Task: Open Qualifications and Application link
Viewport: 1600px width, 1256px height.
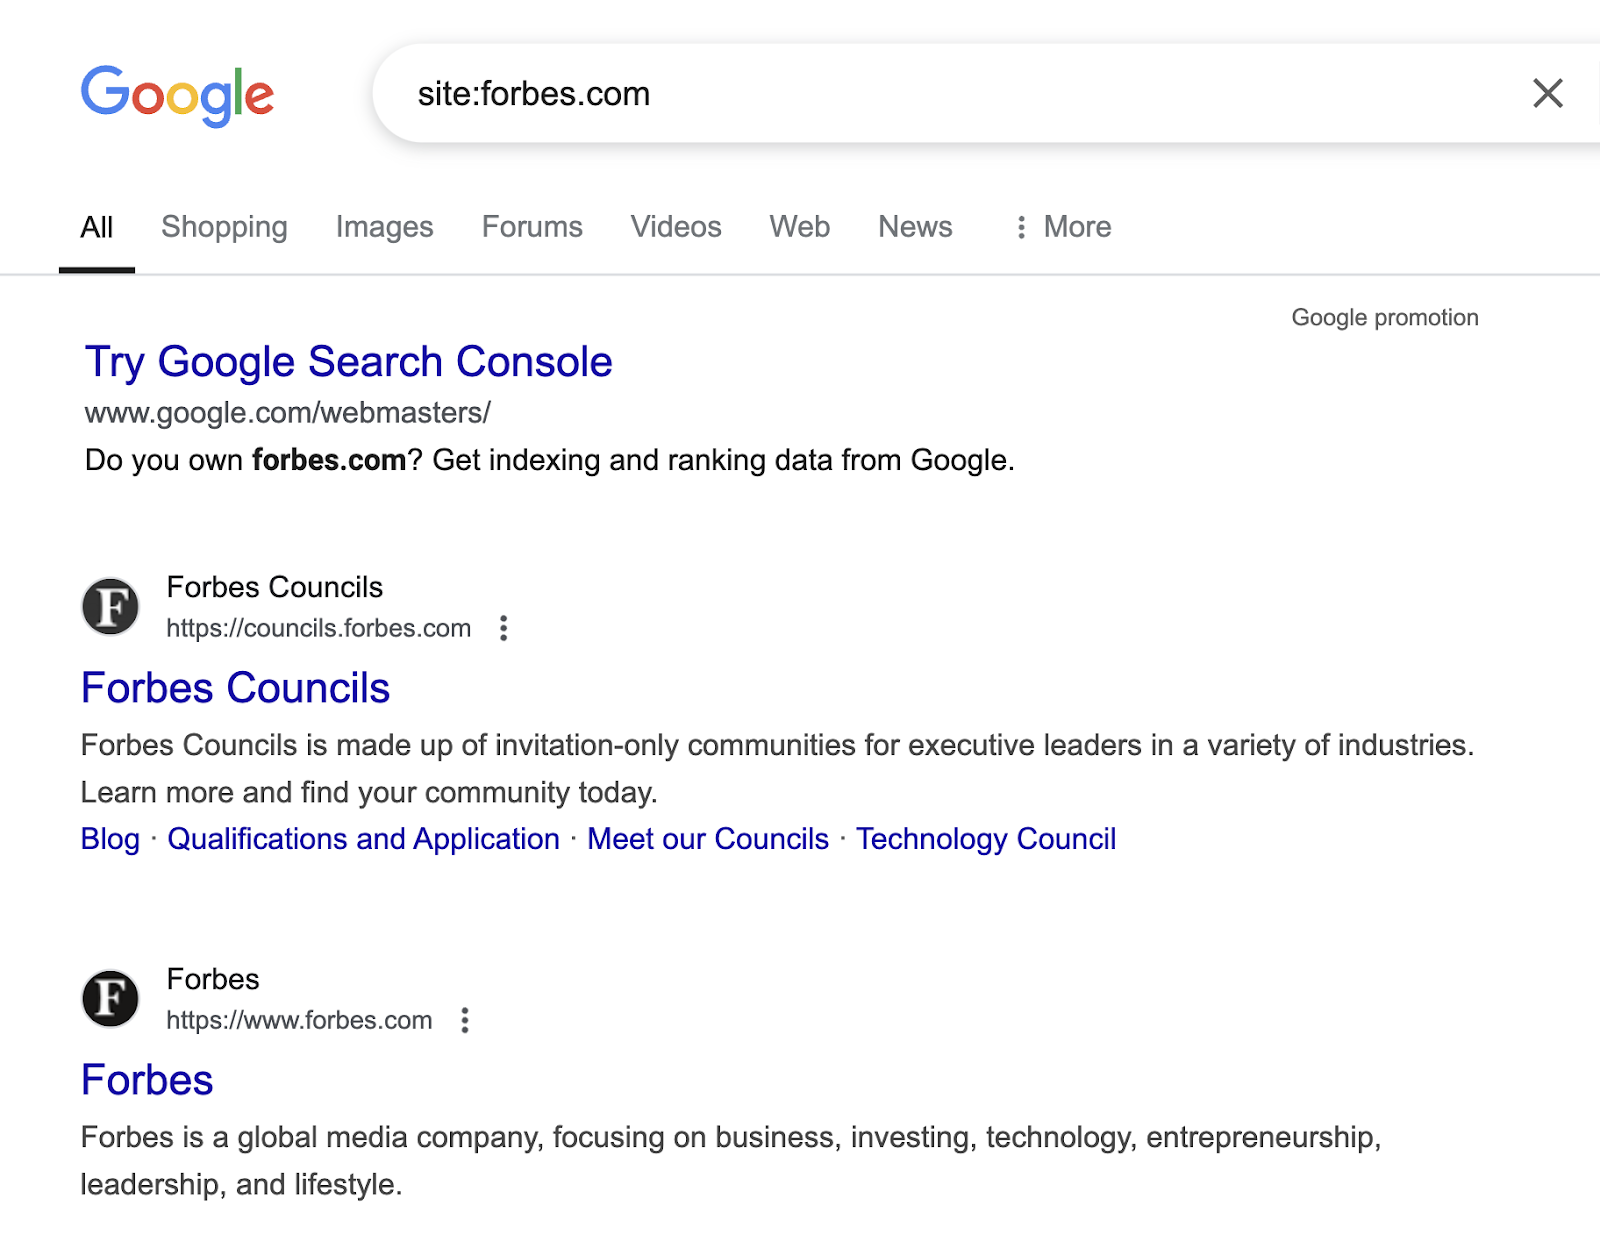Action: (x=364, y=839)
